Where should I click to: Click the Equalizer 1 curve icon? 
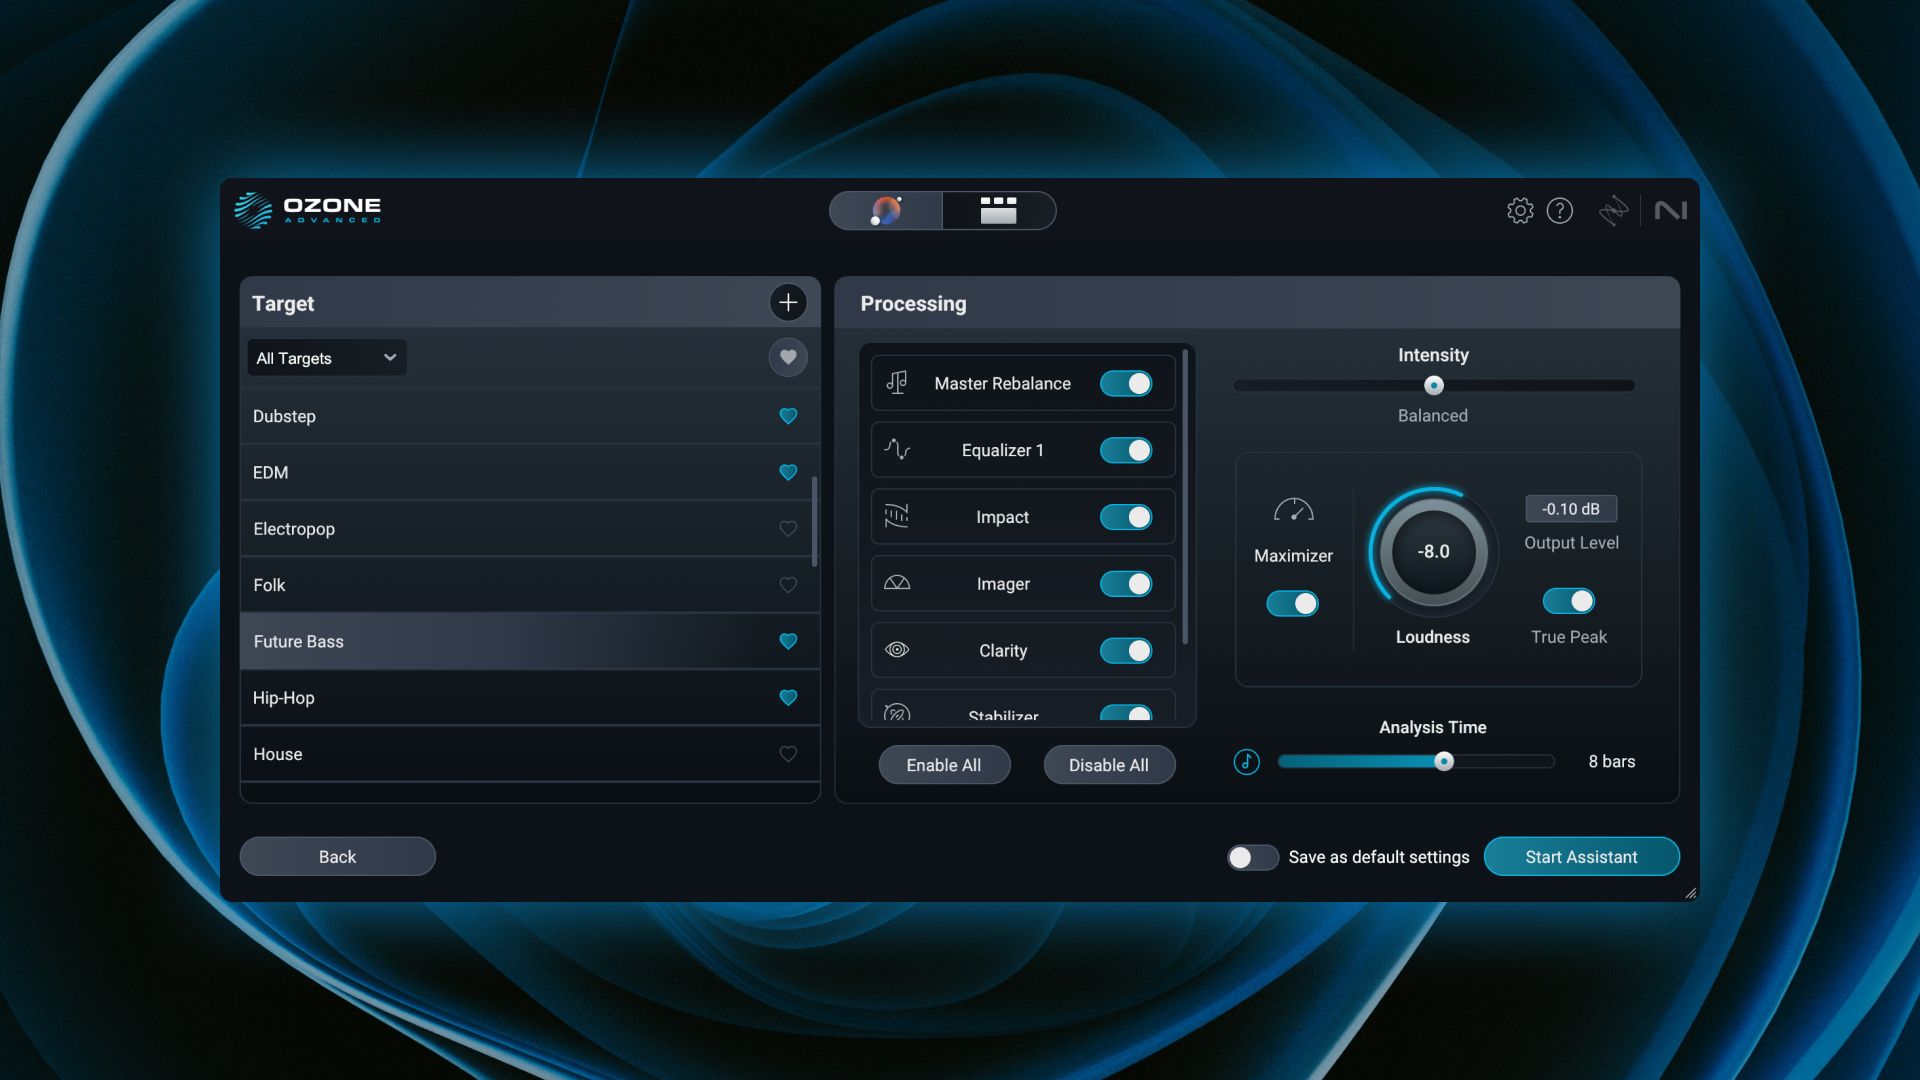(897, 450)
